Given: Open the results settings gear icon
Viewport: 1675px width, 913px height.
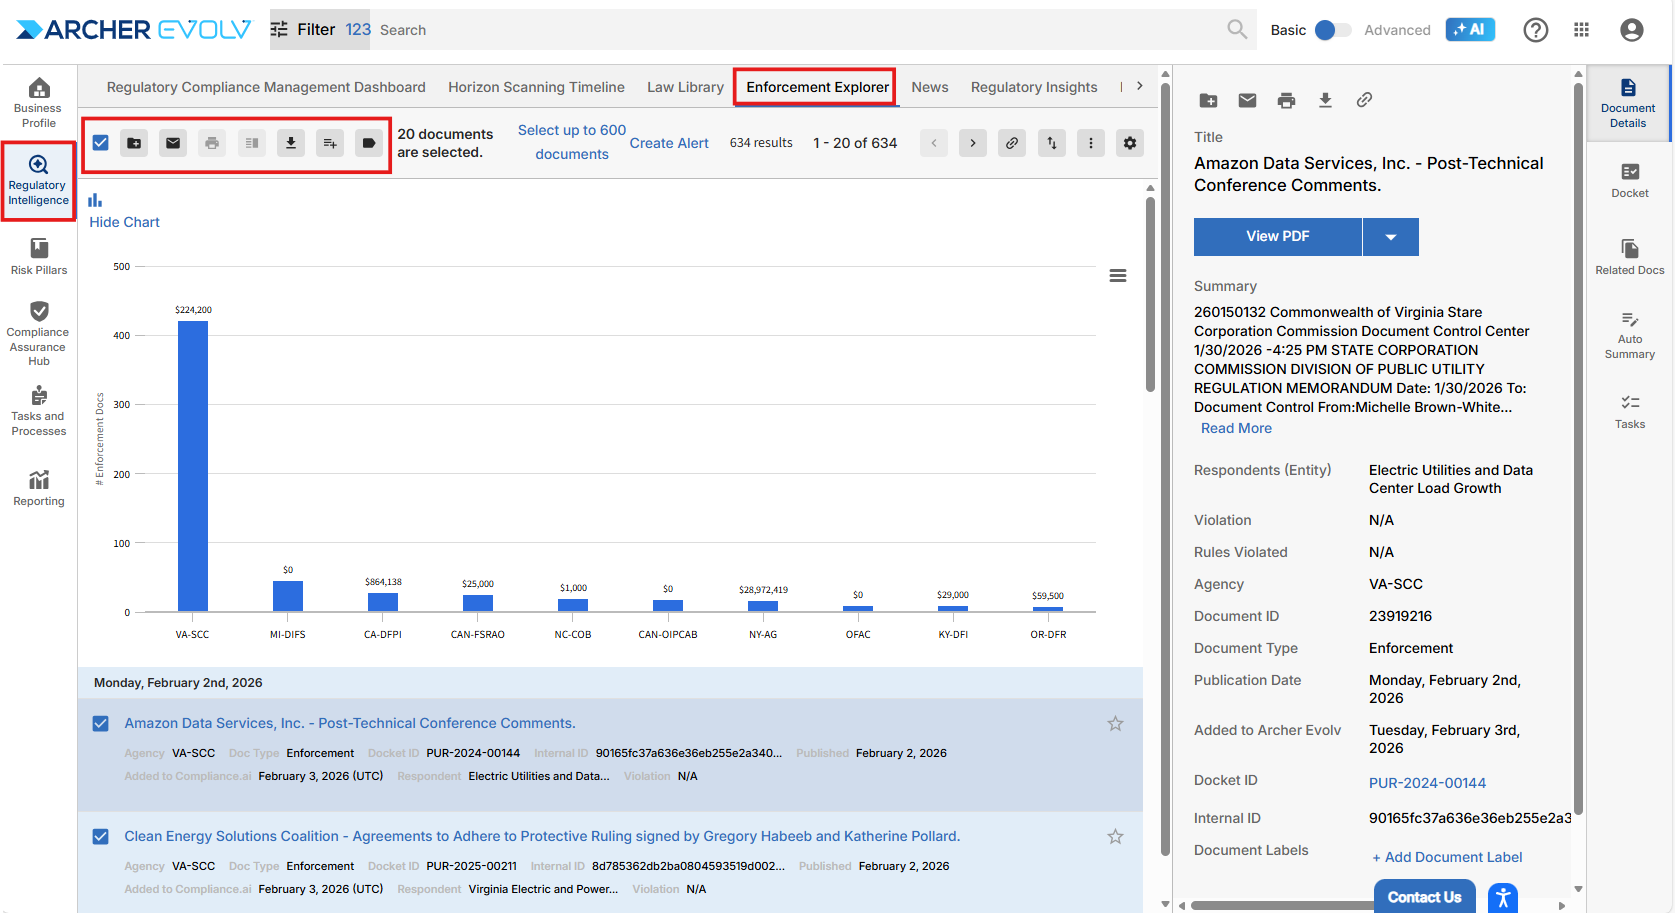Looking at the screenshot, I should [1130, 143].
